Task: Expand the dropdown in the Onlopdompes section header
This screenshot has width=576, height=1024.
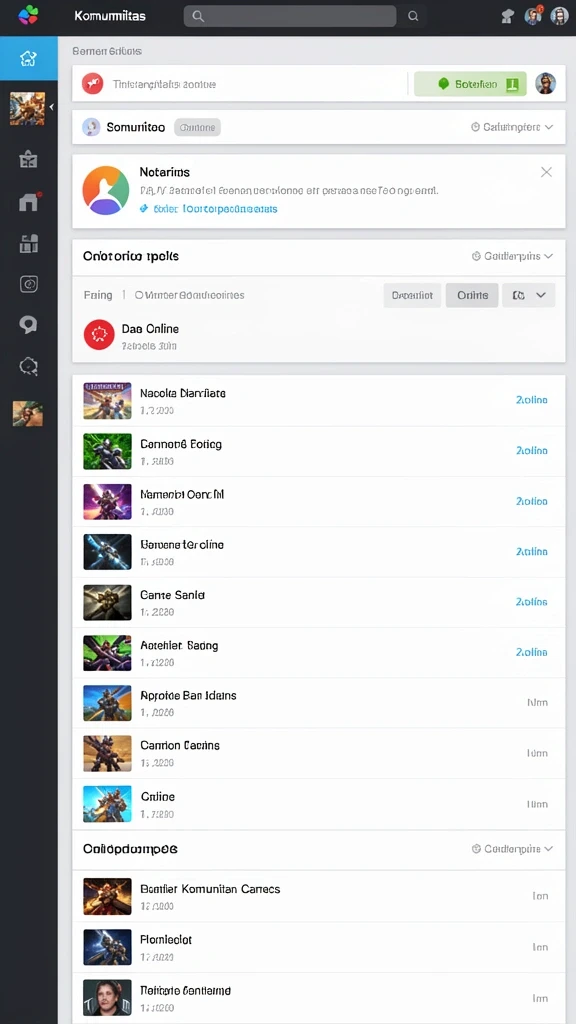Action: [513, 849]
